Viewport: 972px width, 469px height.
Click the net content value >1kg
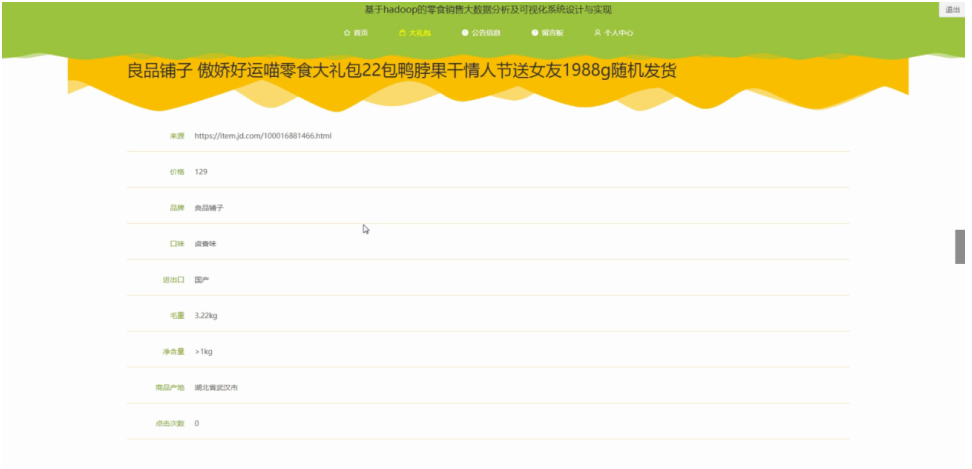click(203, 351)
